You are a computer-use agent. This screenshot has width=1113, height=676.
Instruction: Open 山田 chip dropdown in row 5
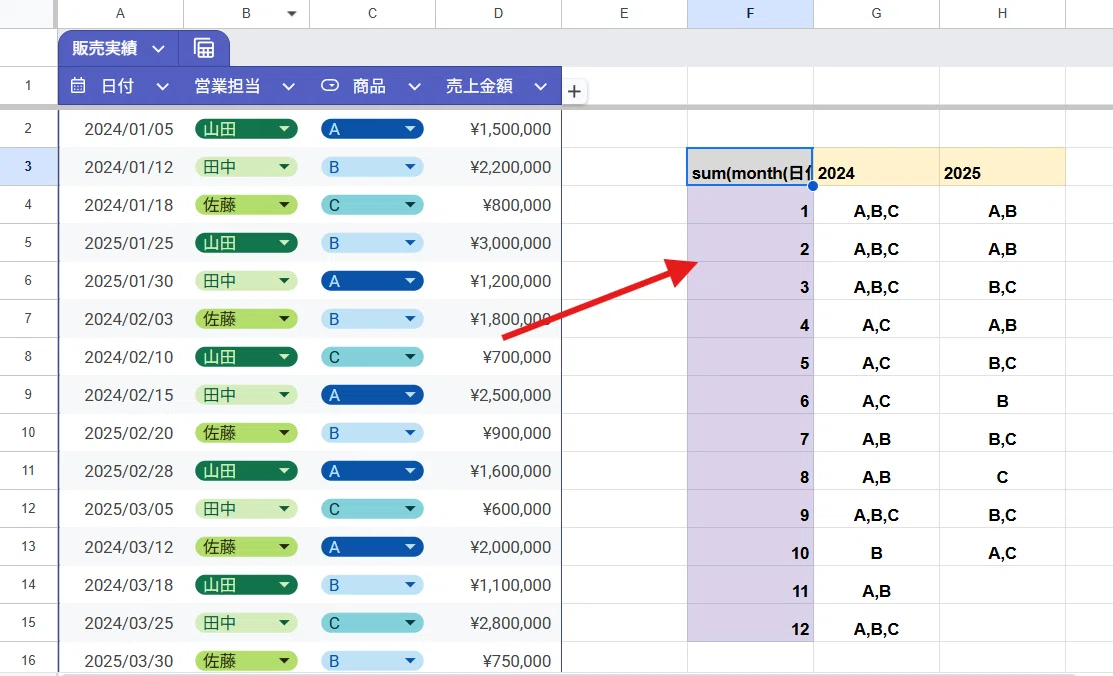point(284,243)
